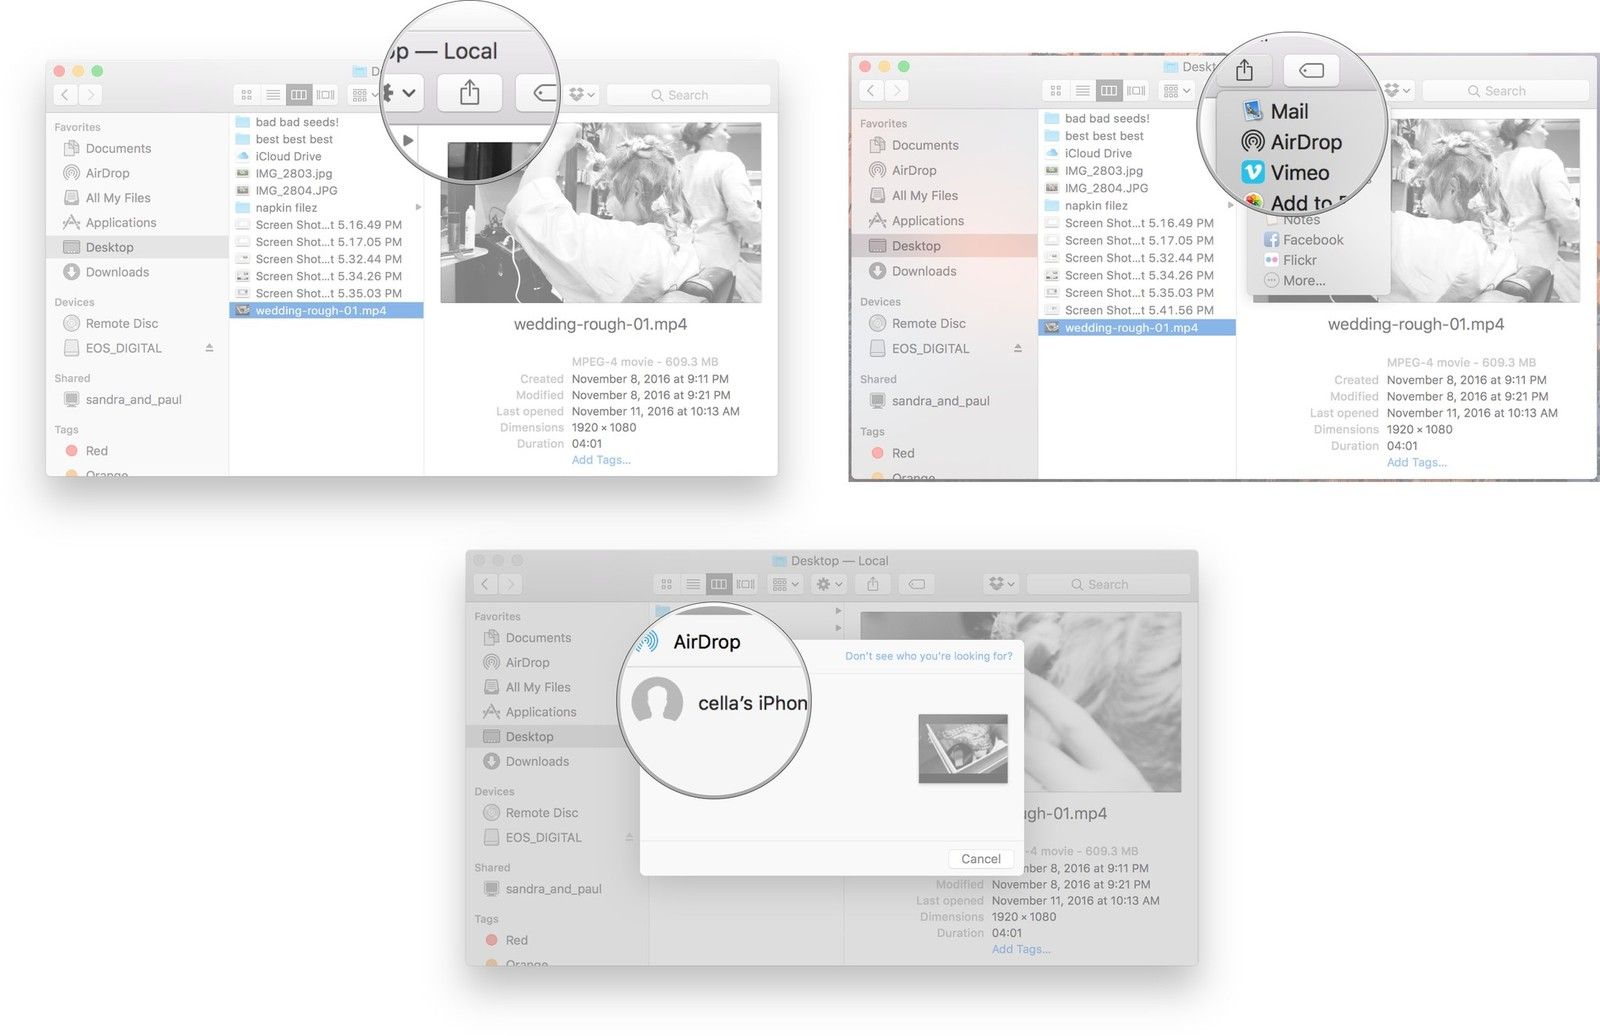Enable Cover Flow view in the AirDrop sheet window

745,584
